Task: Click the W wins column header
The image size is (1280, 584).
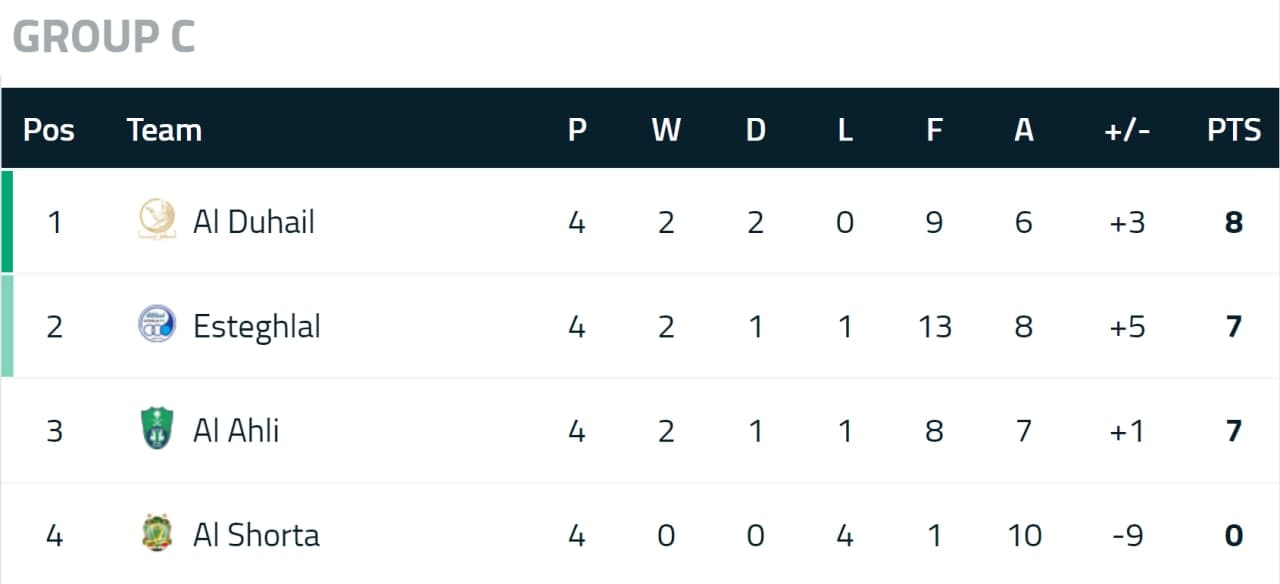Action: pos(666,130)
